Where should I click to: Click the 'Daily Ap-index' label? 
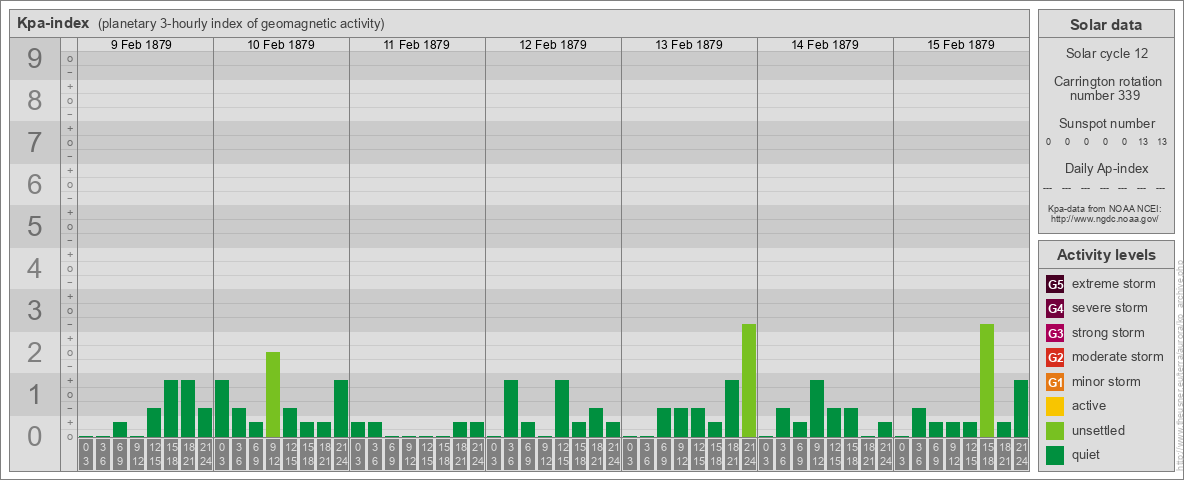(1106, 168)
